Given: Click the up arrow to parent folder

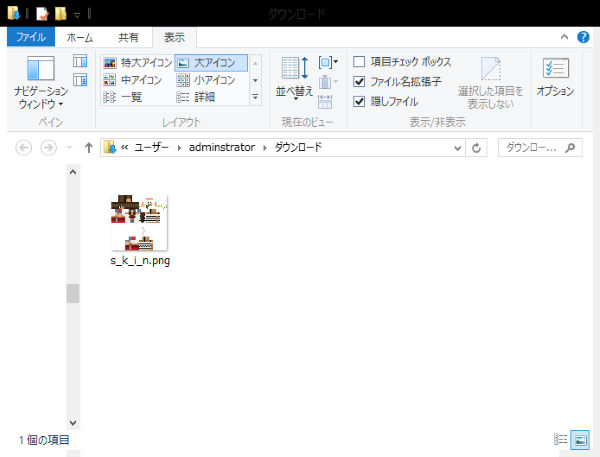Looking at the screenshot, I should [x=88, y=147].
